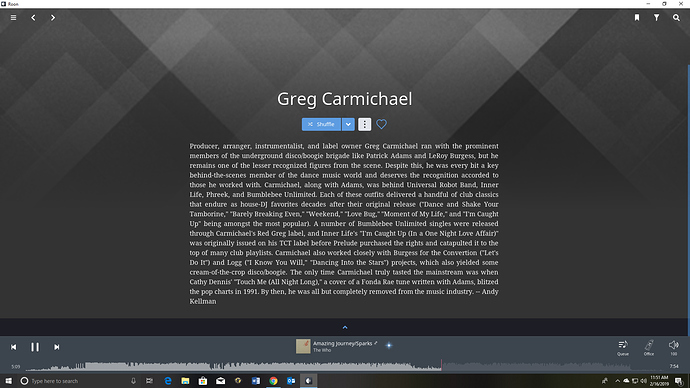This screenshot has width=690, height=388.
Task: Open search with the magnifier icon
Action: (676, 18)
